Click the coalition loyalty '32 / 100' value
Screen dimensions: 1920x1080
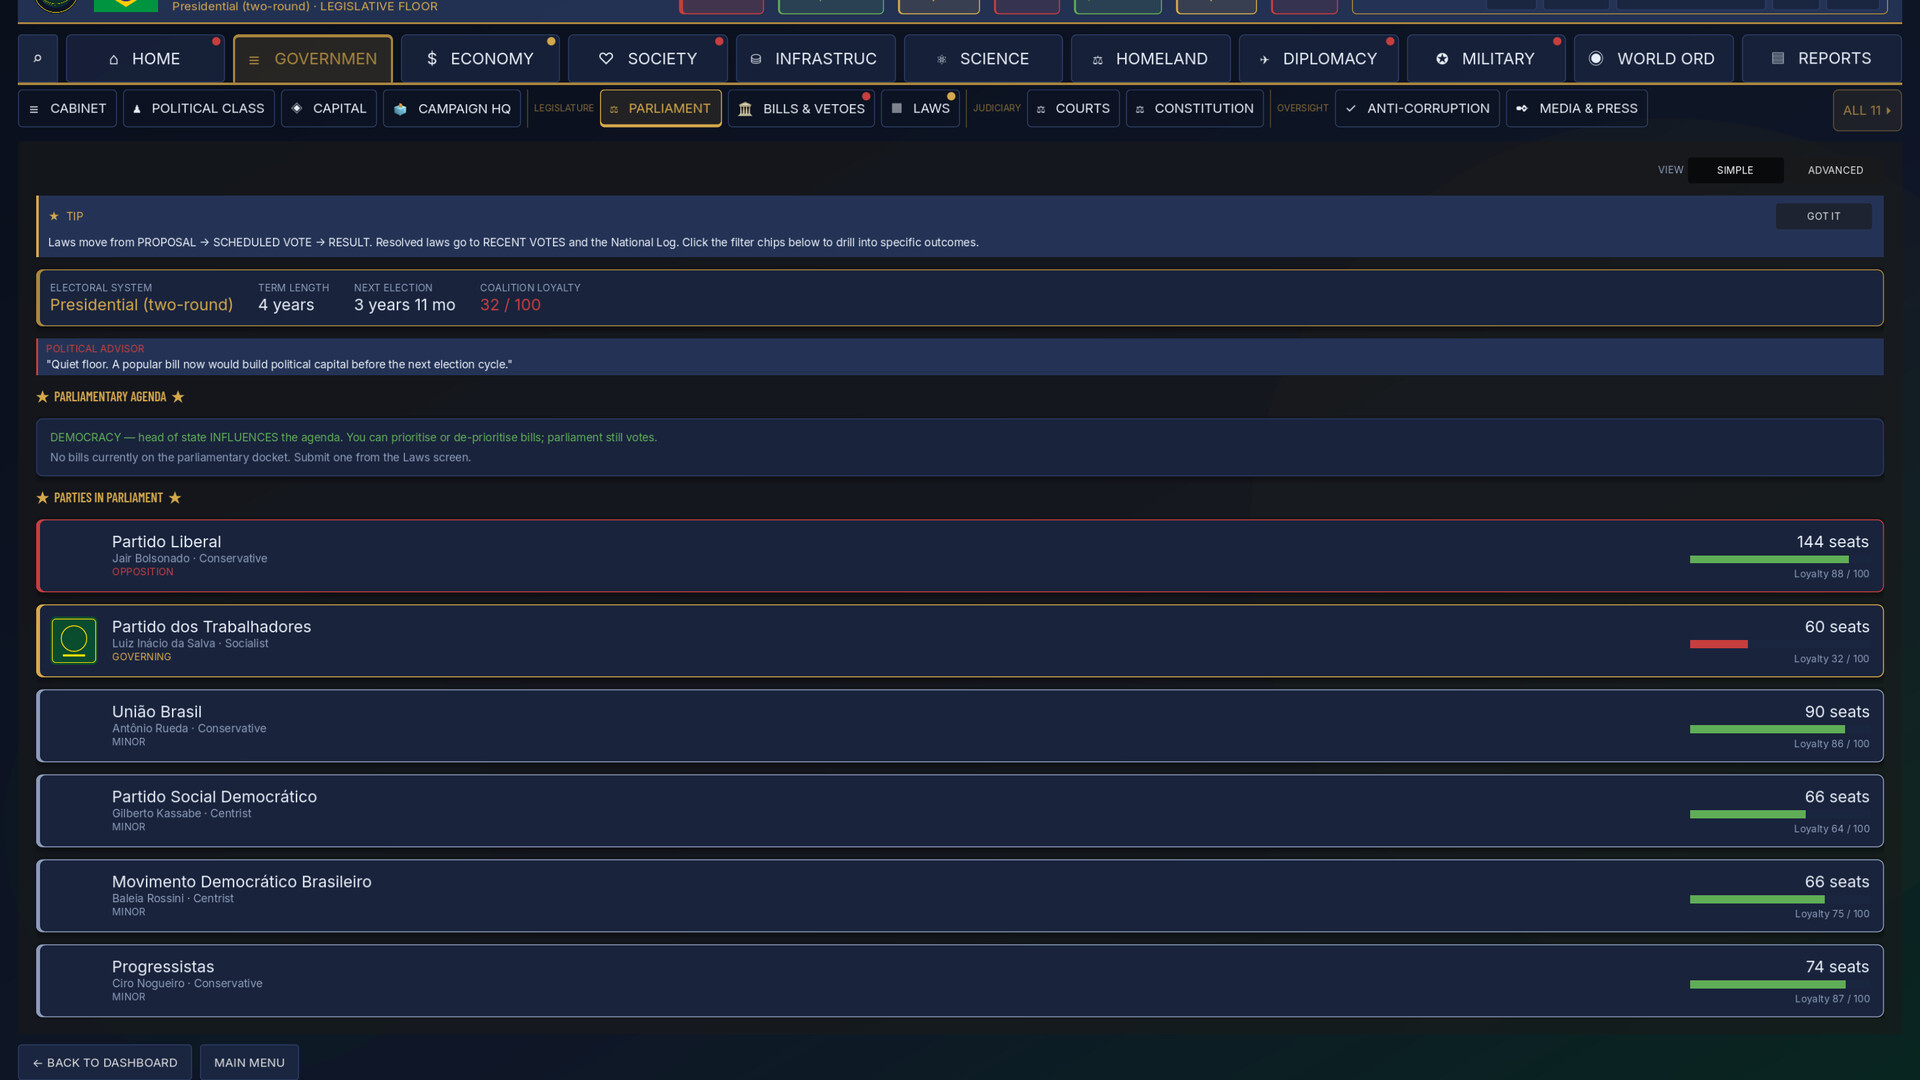coord(510,305)
